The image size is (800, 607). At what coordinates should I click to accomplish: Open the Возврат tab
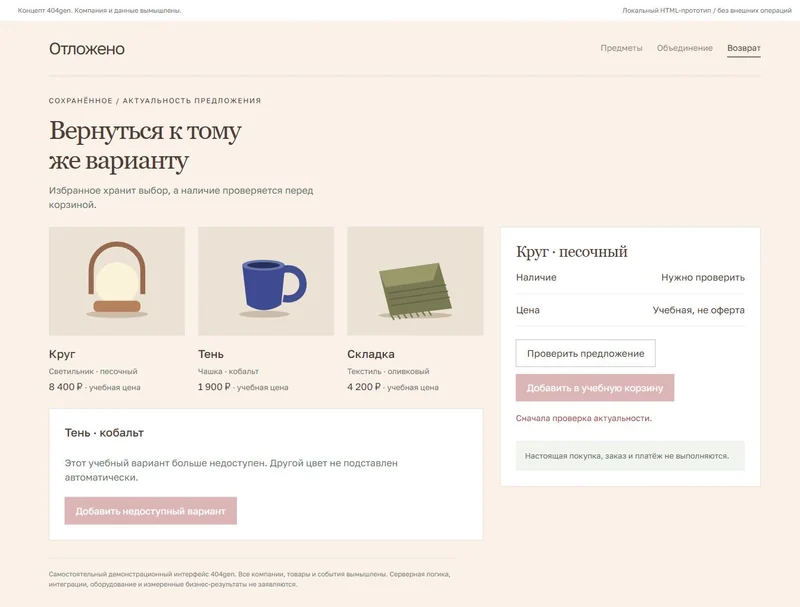(x=743, y=48)
